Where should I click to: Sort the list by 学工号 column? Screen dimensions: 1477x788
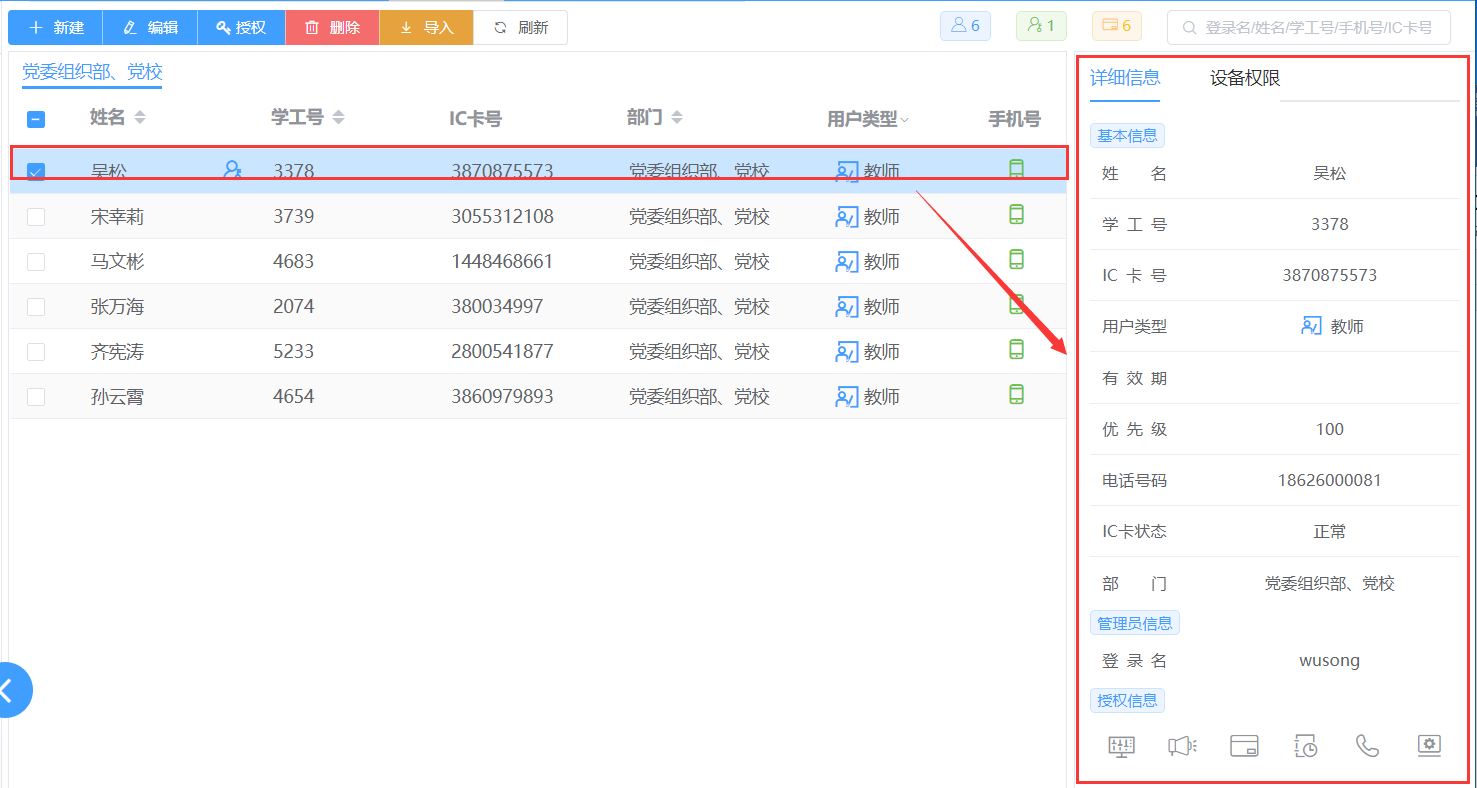pos(338,118)
